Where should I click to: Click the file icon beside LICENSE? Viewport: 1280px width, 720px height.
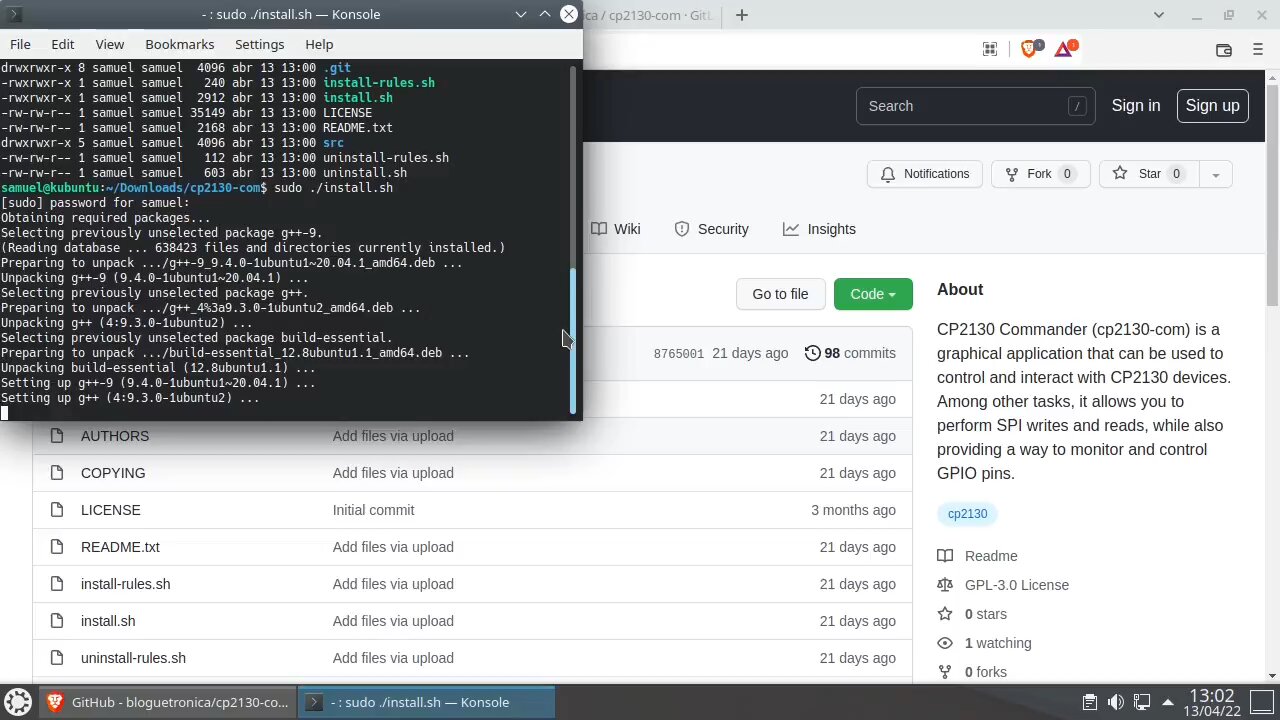point(56,510)
